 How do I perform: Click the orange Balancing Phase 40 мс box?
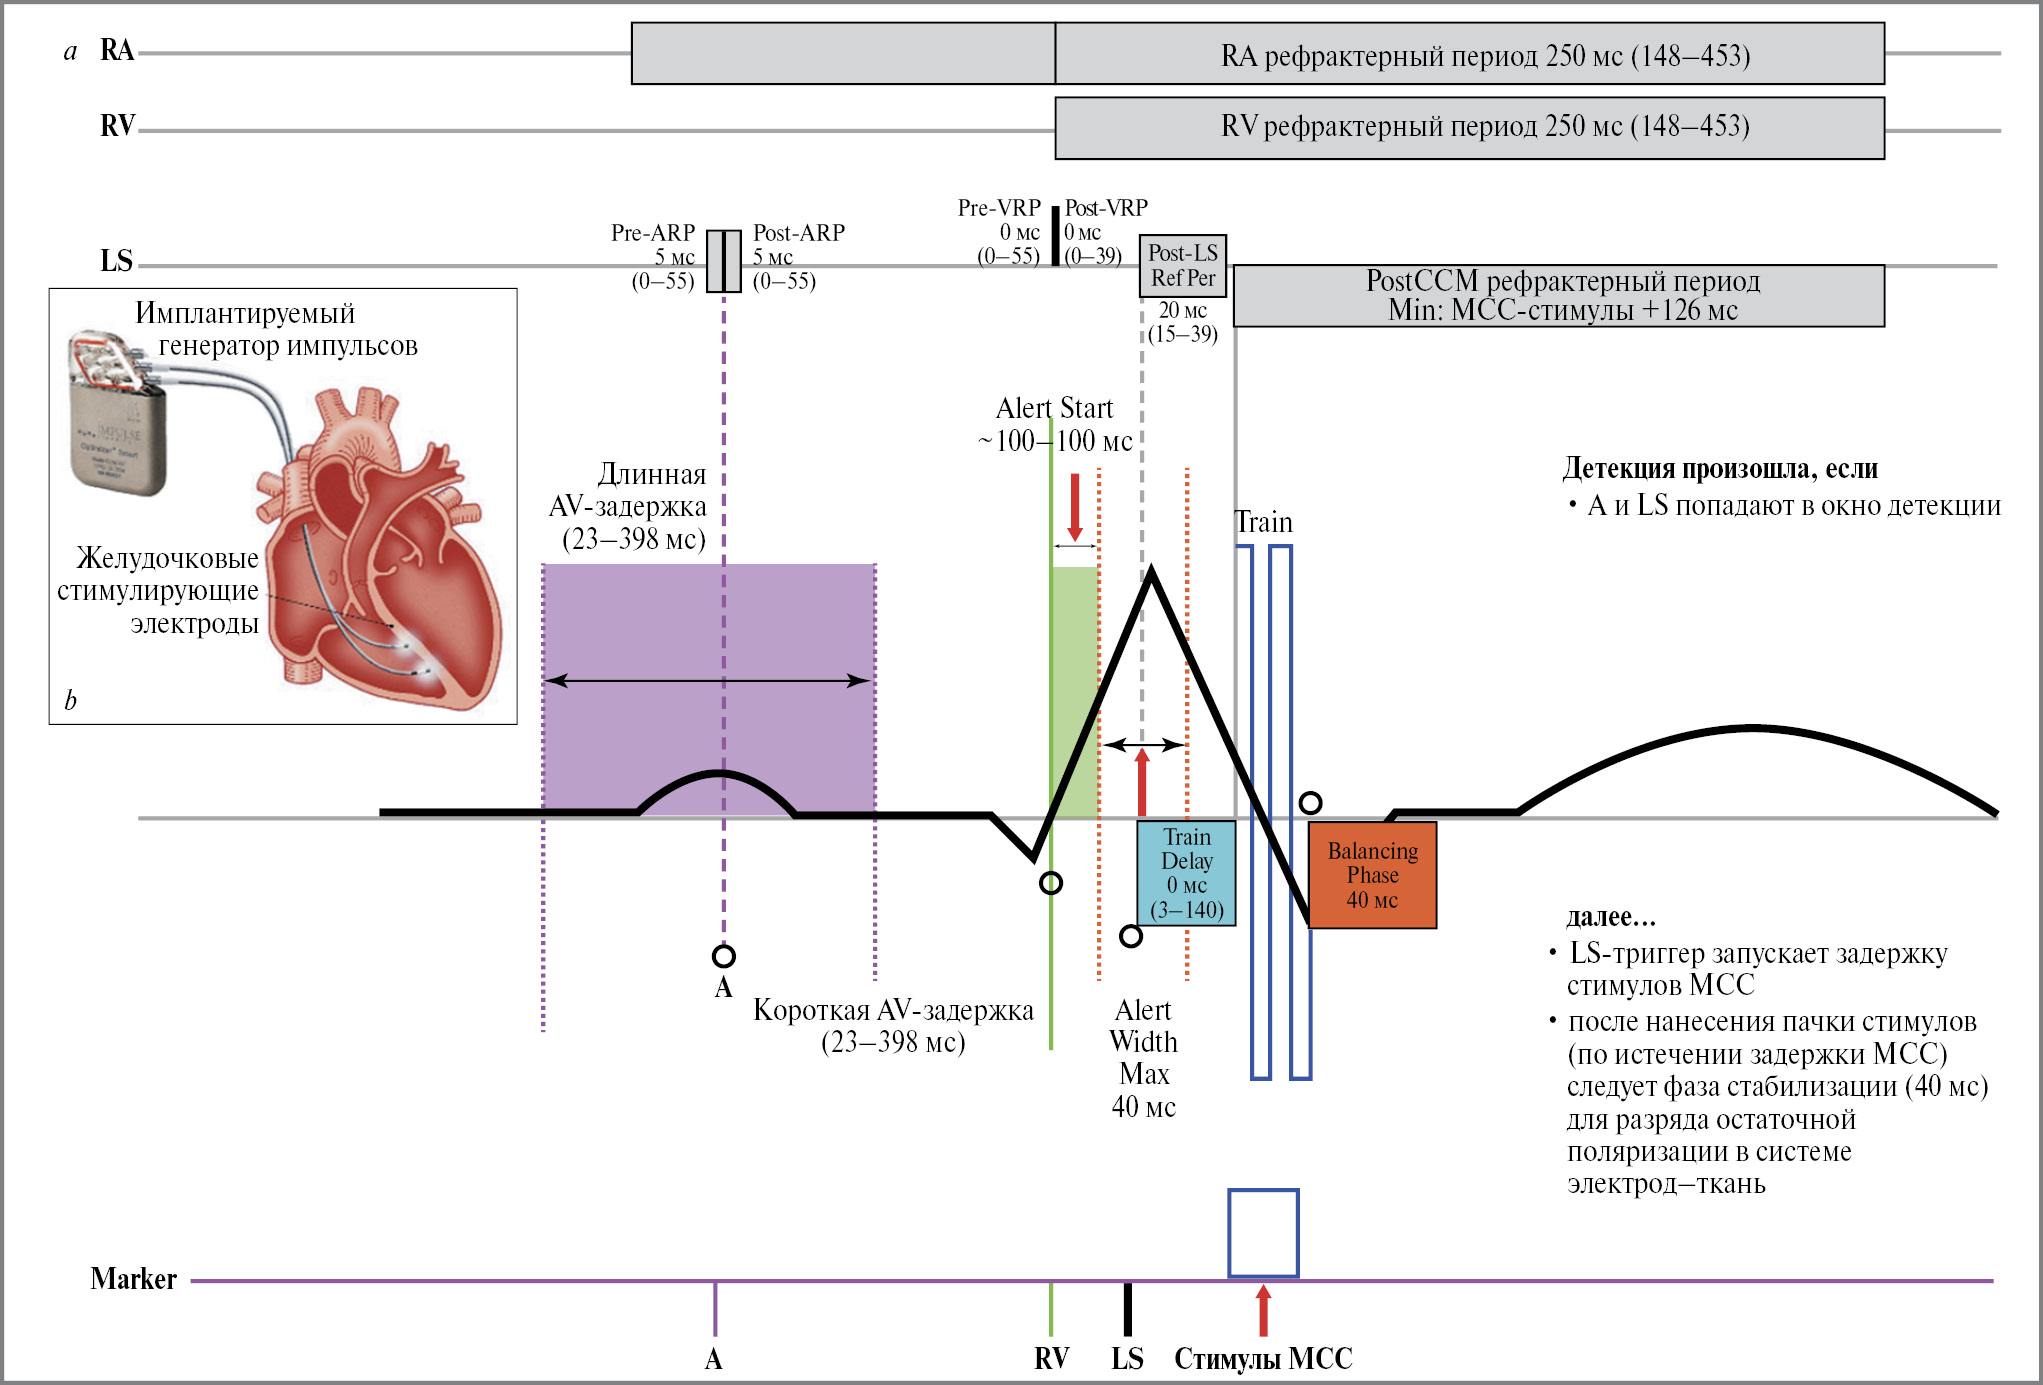(1372, 875)
